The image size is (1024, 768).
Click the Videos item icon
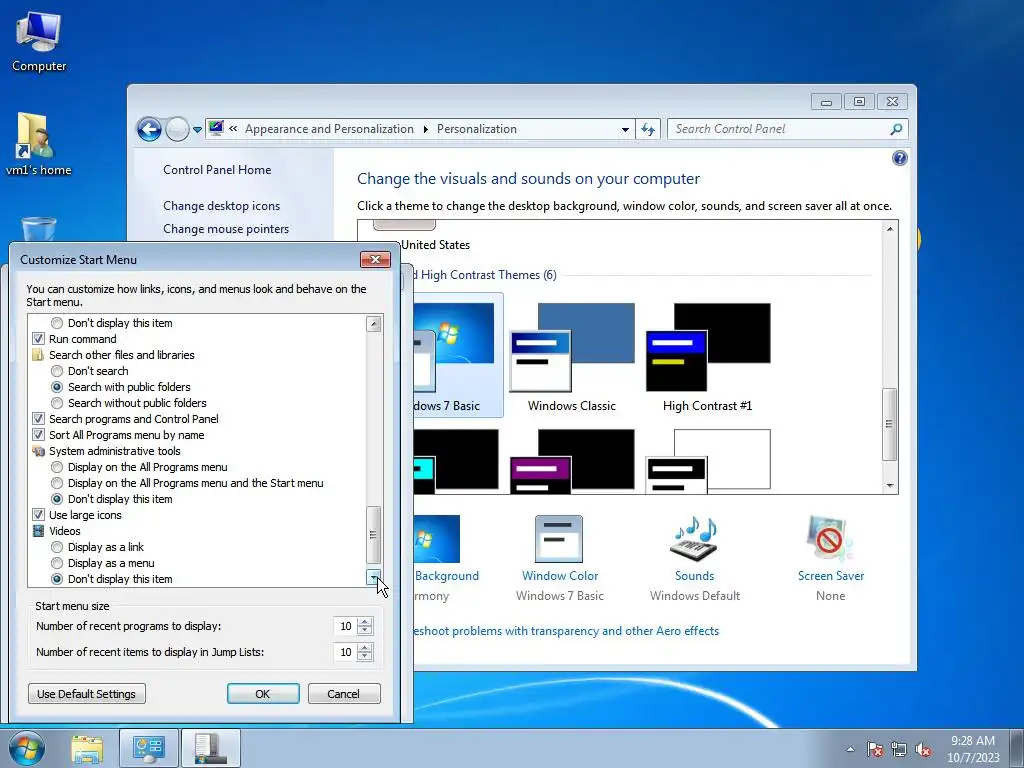39,531
